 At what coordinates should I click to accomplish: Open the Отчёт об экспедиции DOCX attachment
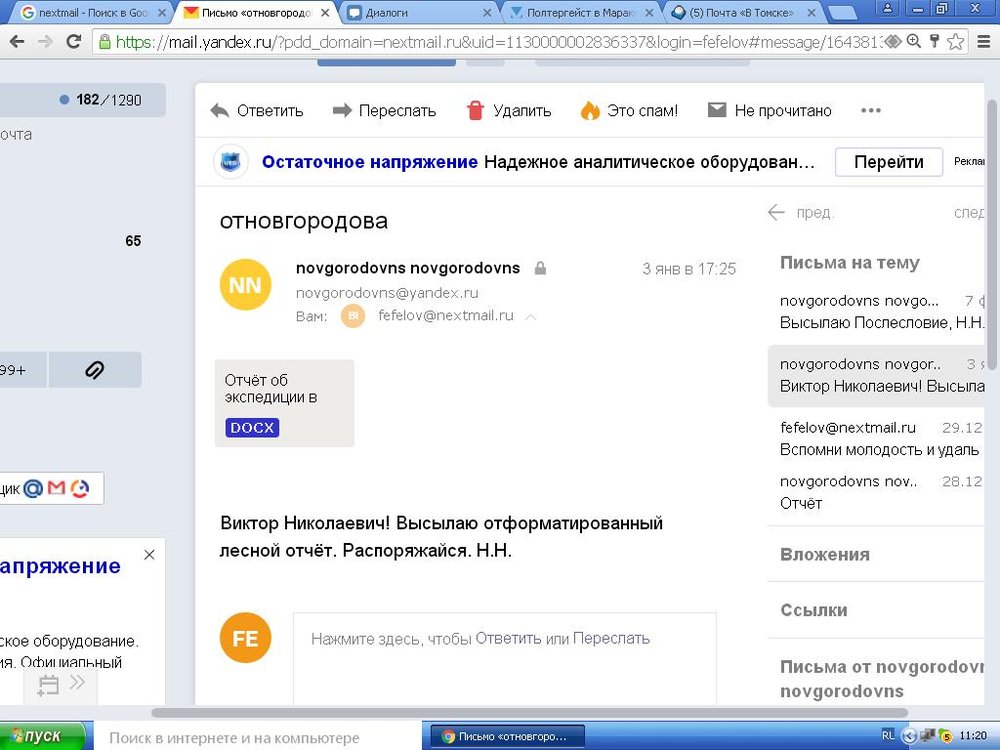pyautogui.click(x=285, y=402)
